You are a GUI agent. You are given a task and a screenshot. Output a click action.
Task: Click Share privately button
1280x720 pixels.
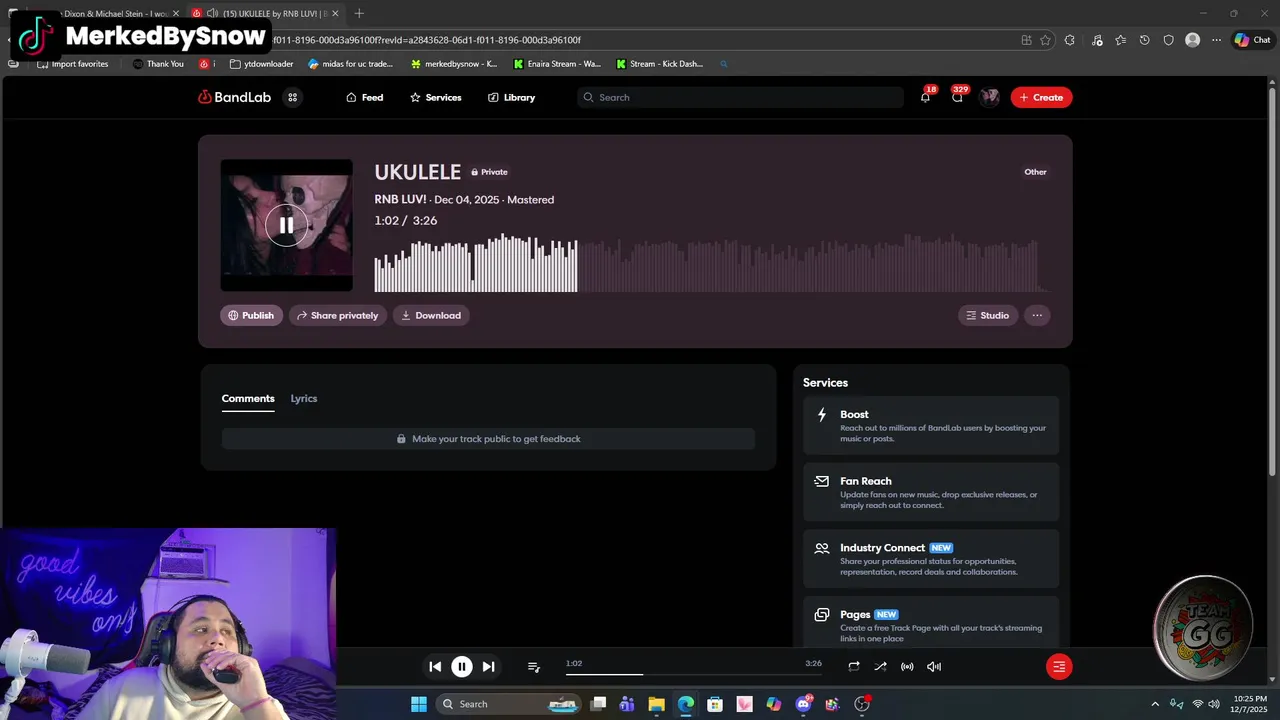tap(338, 315)
